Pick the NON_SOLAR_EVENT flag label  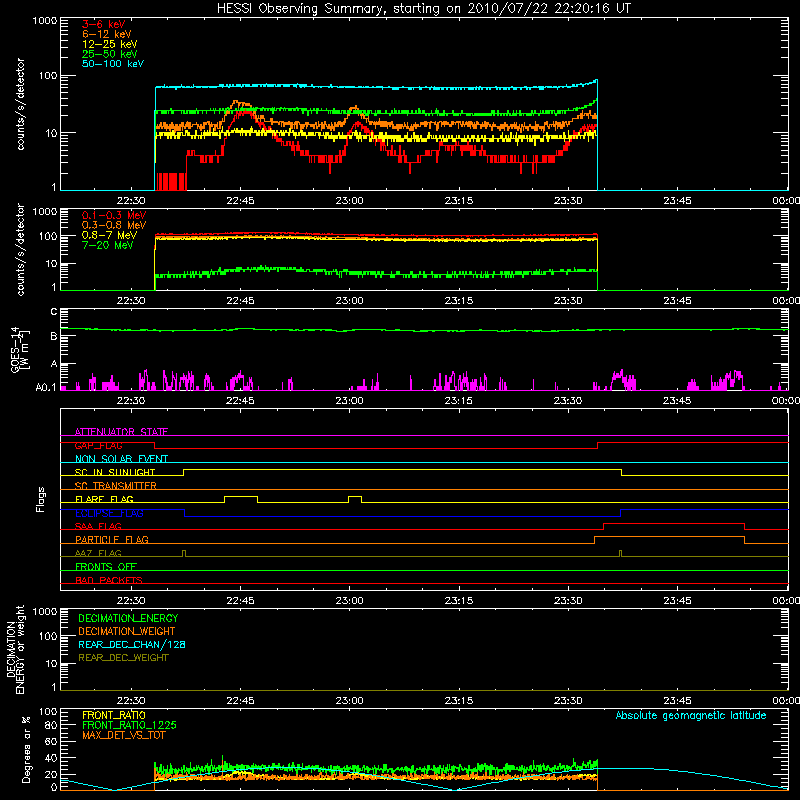pos(121,459)
